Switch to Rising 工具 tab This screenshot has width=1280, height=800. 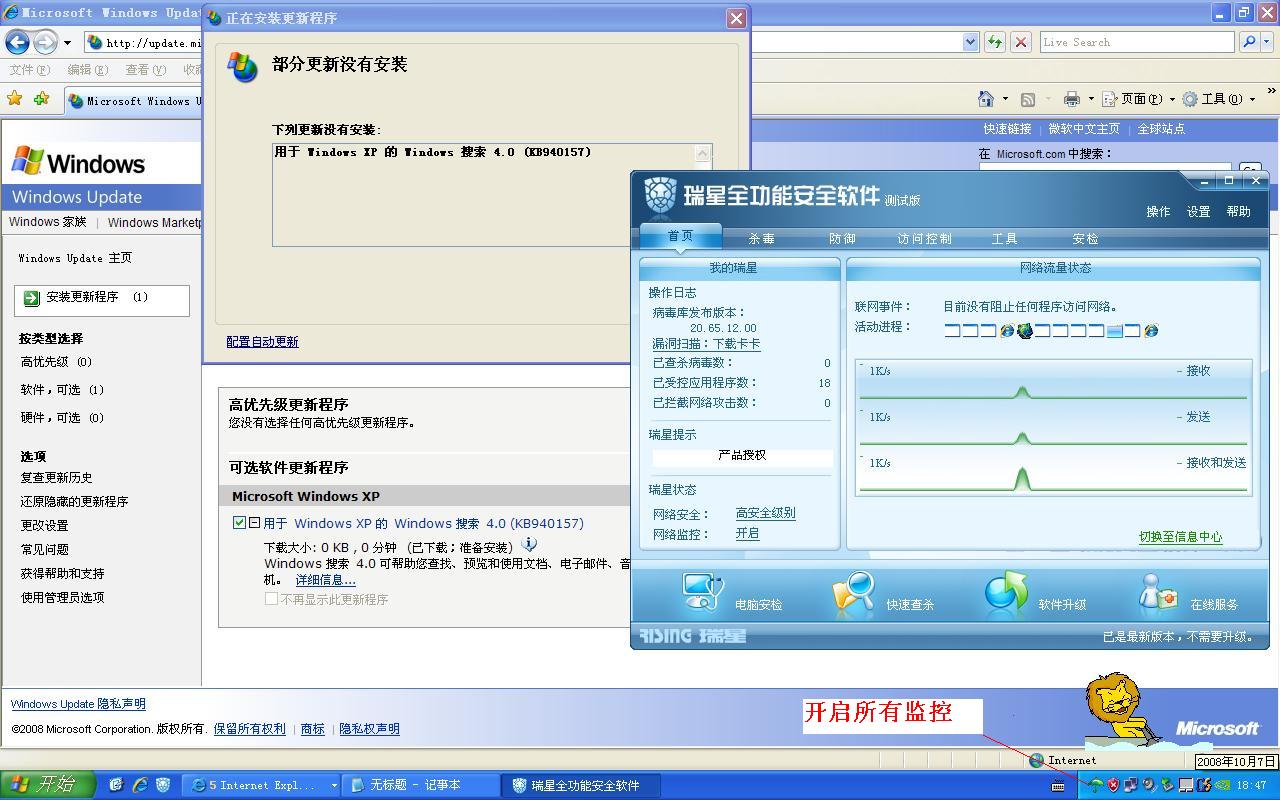point(1004,238)
